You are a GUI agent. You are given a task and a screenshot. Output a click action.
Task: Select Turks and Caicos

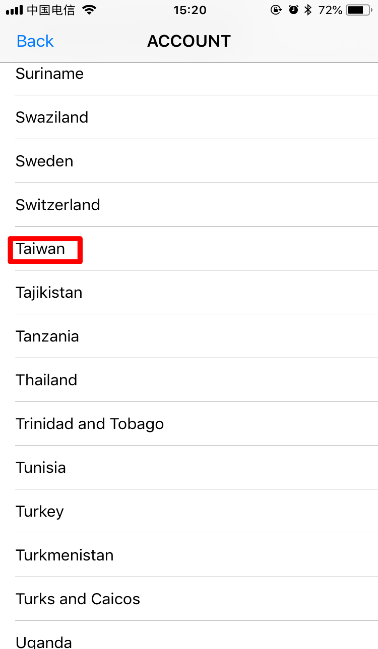pyautogui.click(x=189, y=599)
